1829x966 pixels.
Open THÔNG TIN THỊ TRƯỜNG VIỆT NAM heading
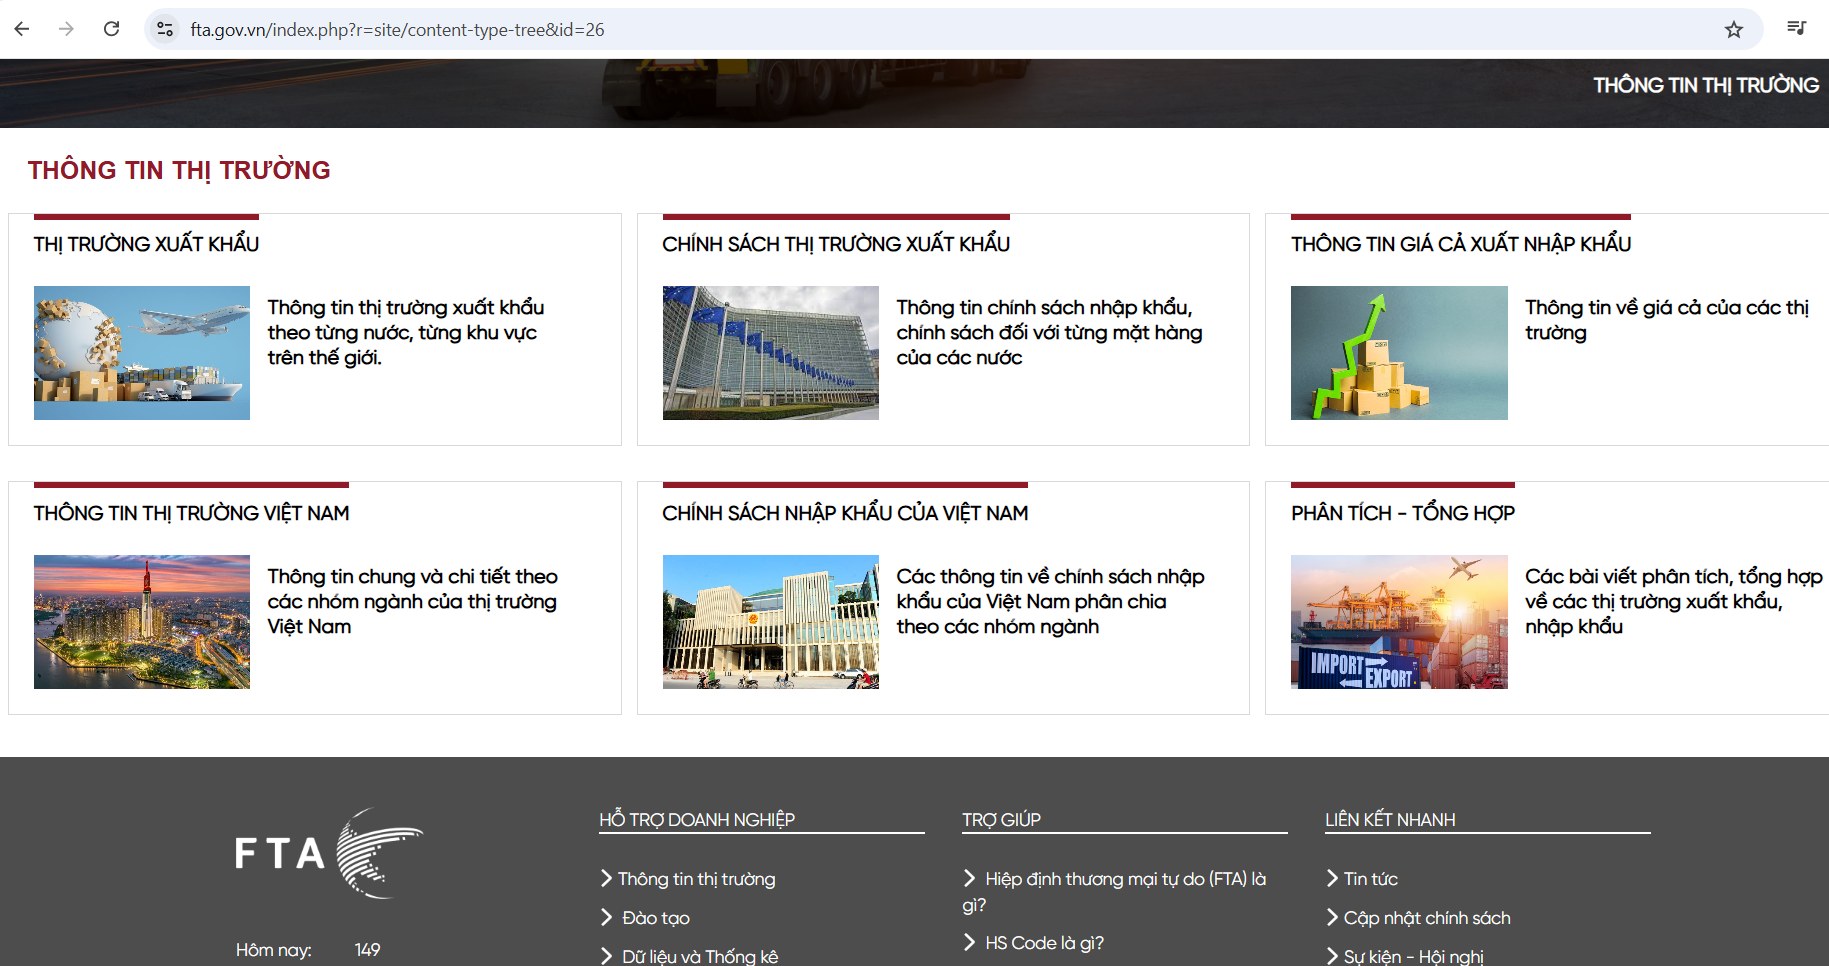191,513
